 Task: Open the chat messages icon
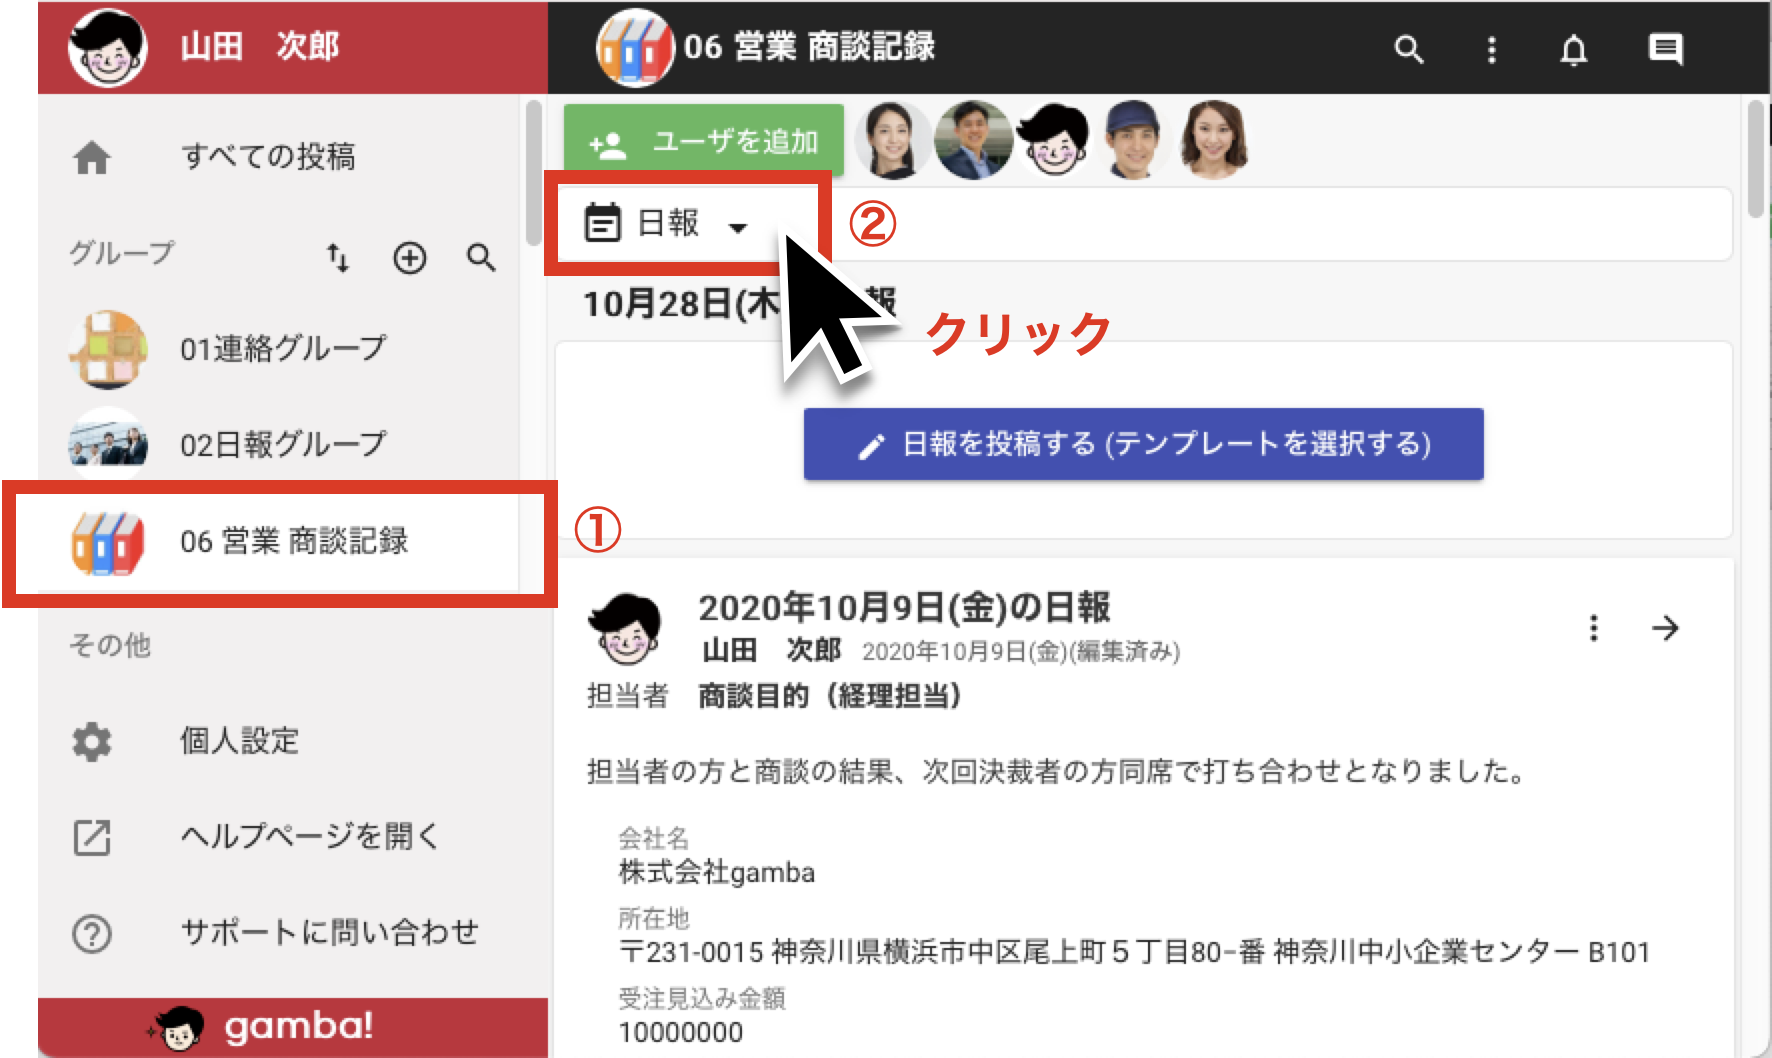pyautogui.click(x=1665, y=49)
